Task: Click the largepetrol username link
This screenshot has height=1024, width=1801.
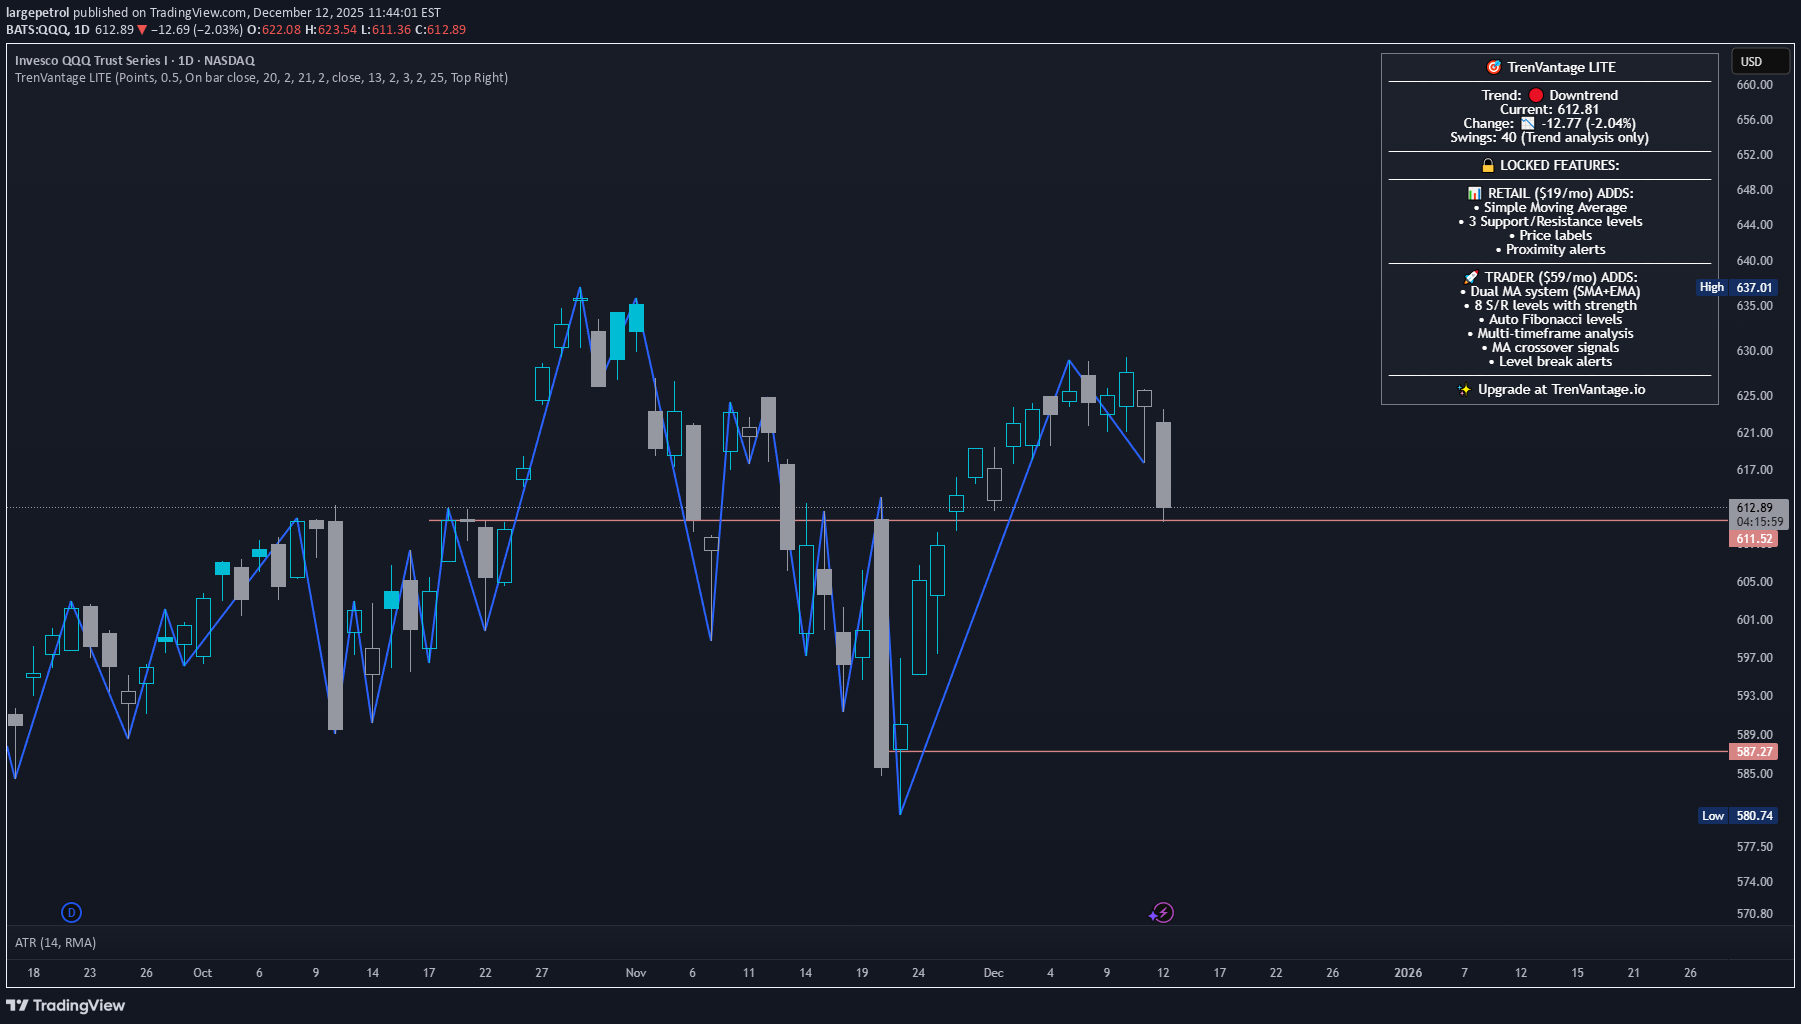Action: [37, 11]
